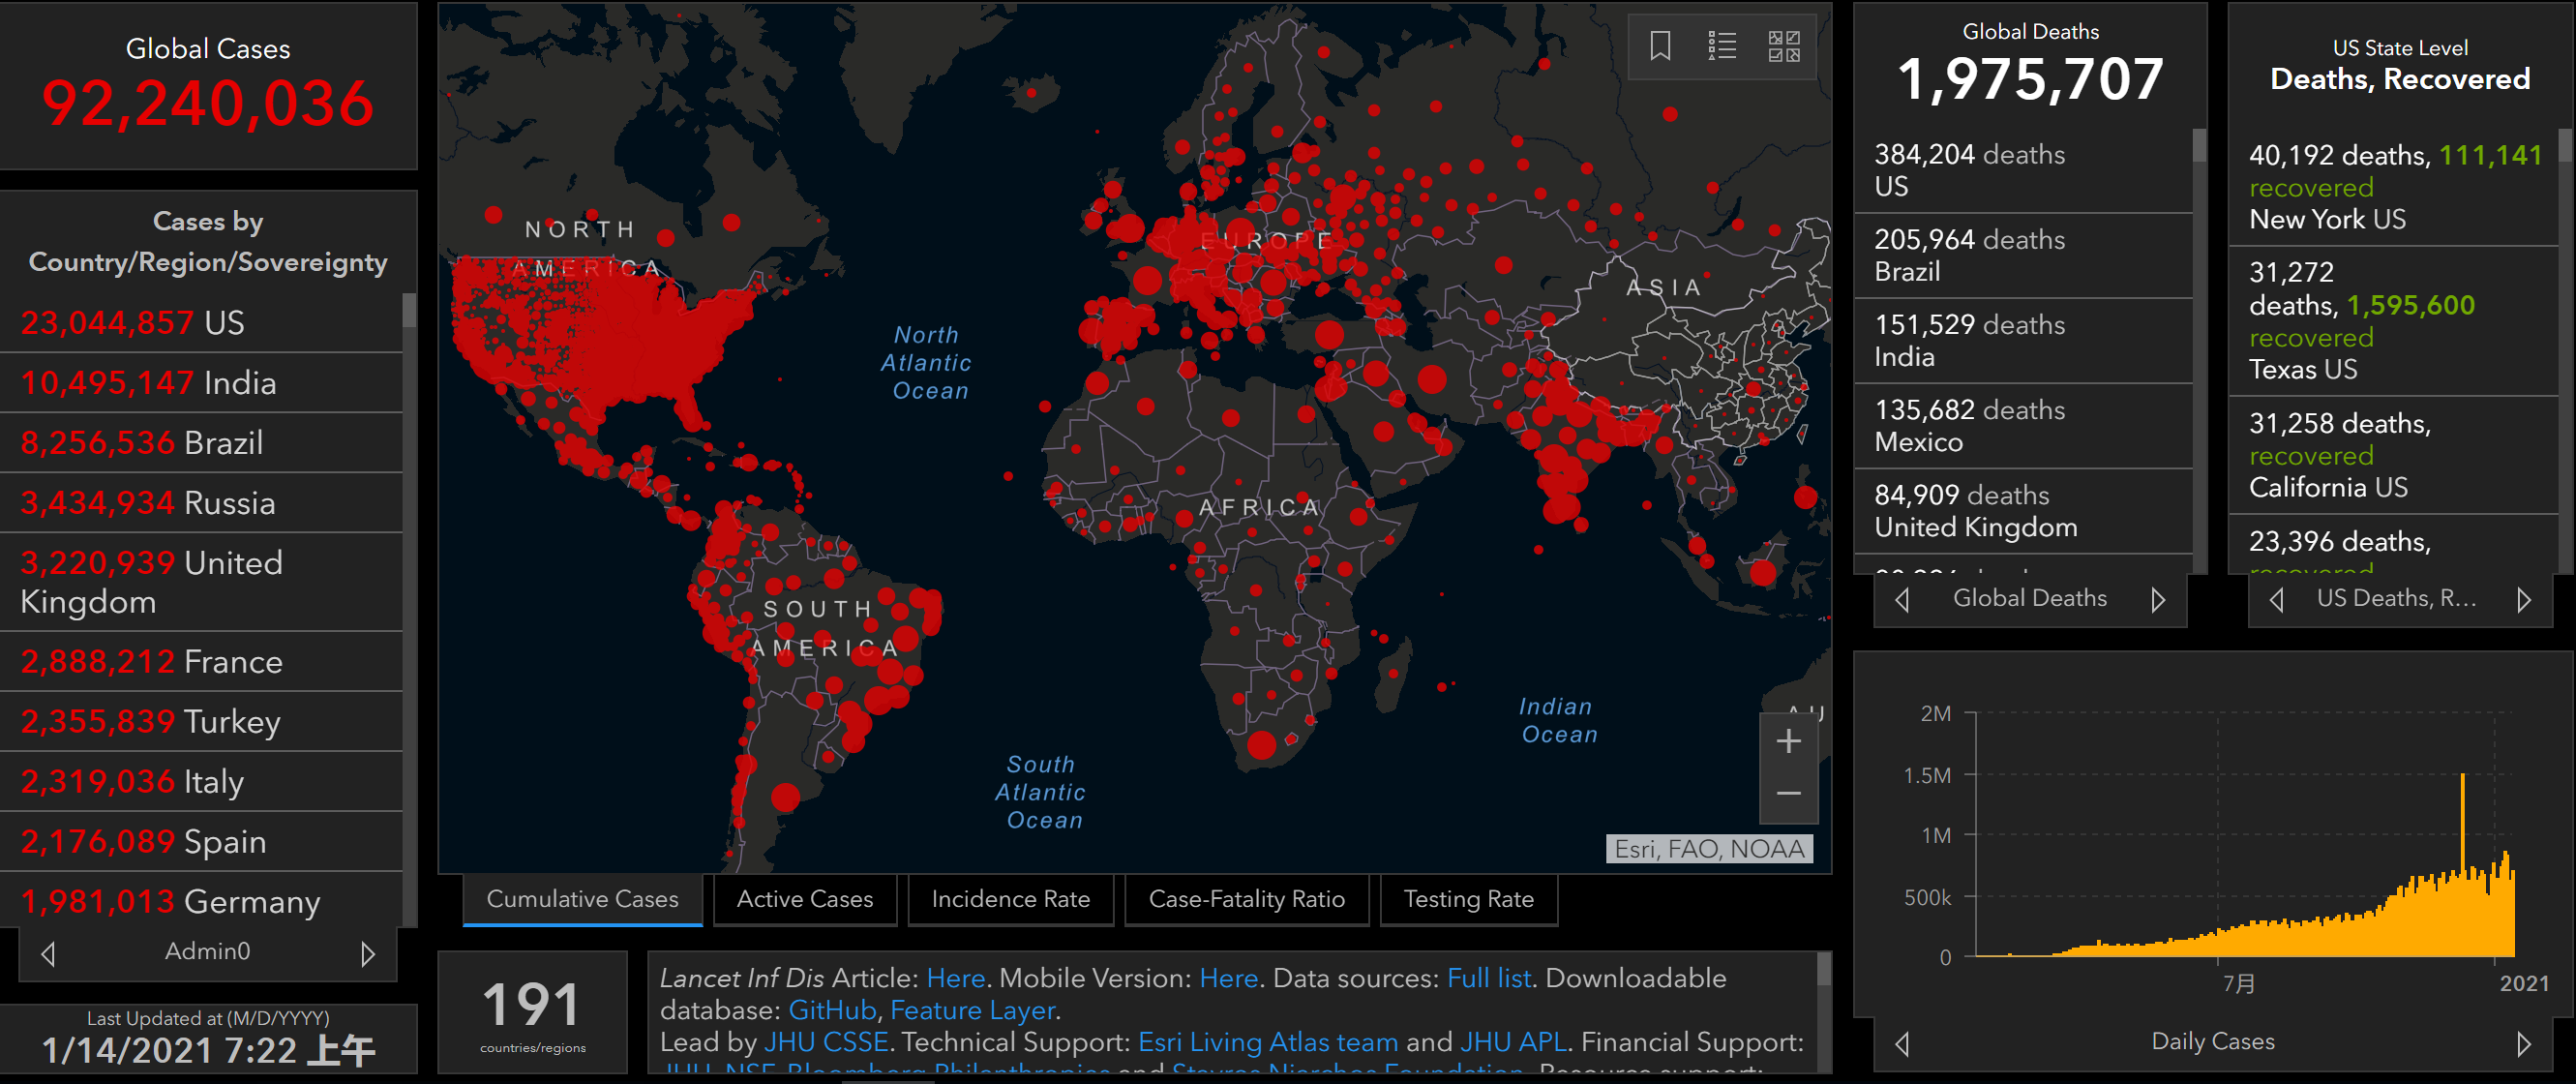
Task: Open the map bookmarks icon
Action: point(1660,46)
